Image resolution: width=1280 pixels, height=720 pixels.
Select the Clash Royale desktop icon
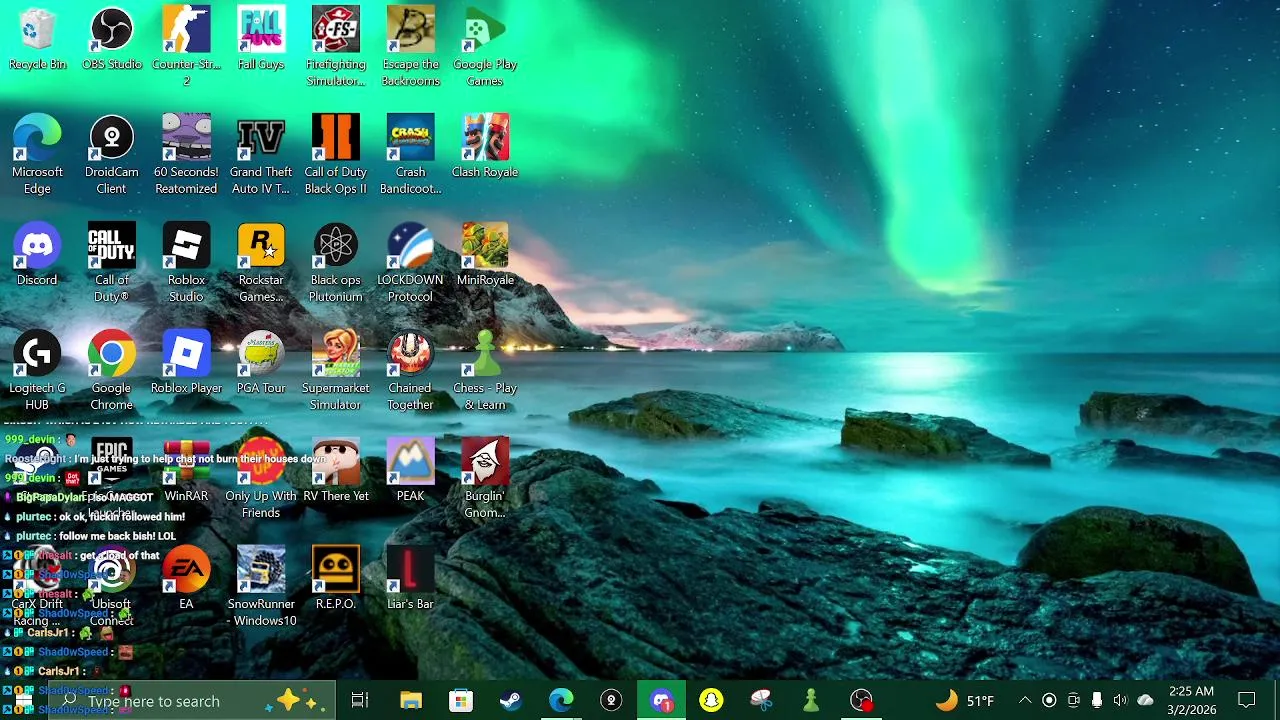coord(485,147)
